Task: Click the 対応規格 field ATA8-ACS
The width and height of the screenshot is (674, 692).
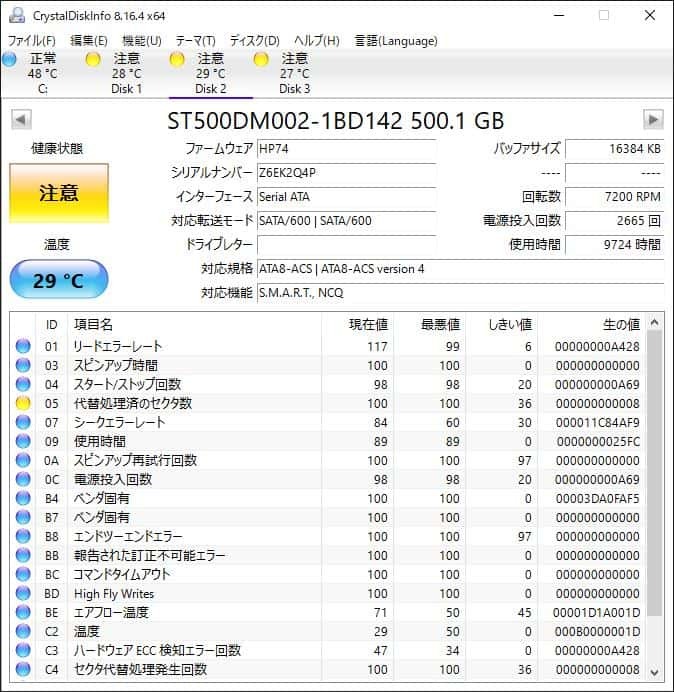Action: (460, 269)
